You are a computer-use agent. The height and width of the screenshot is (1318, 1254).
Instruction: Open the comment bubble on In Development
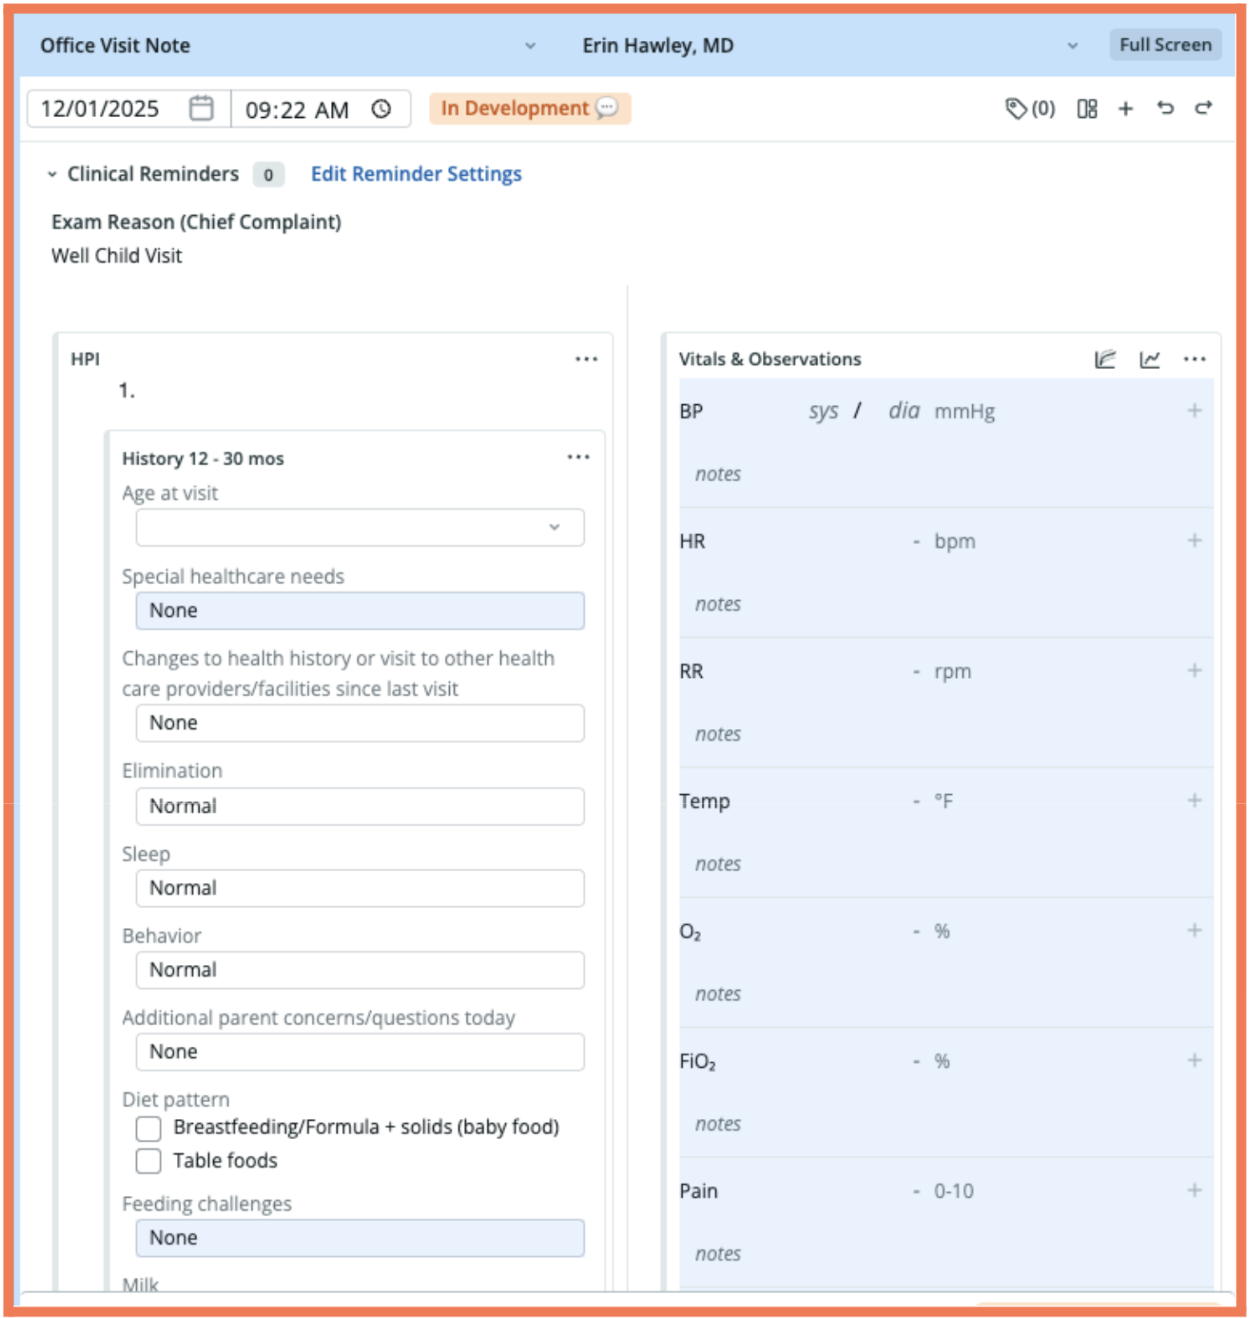click(606, 108)
